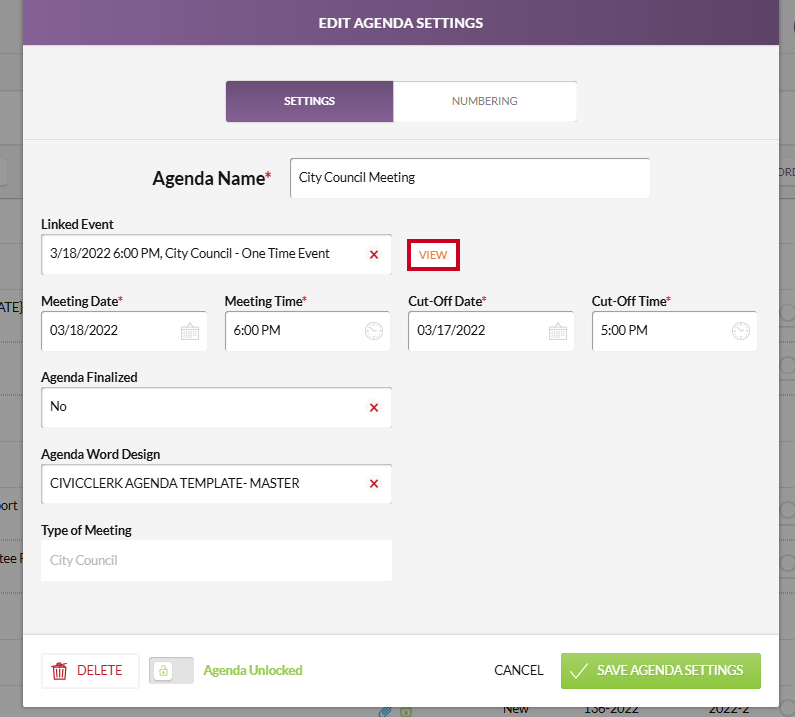Open the Cut-Off Time clock picker
This screenshot has width=795, height=717.
click(741, 331)
